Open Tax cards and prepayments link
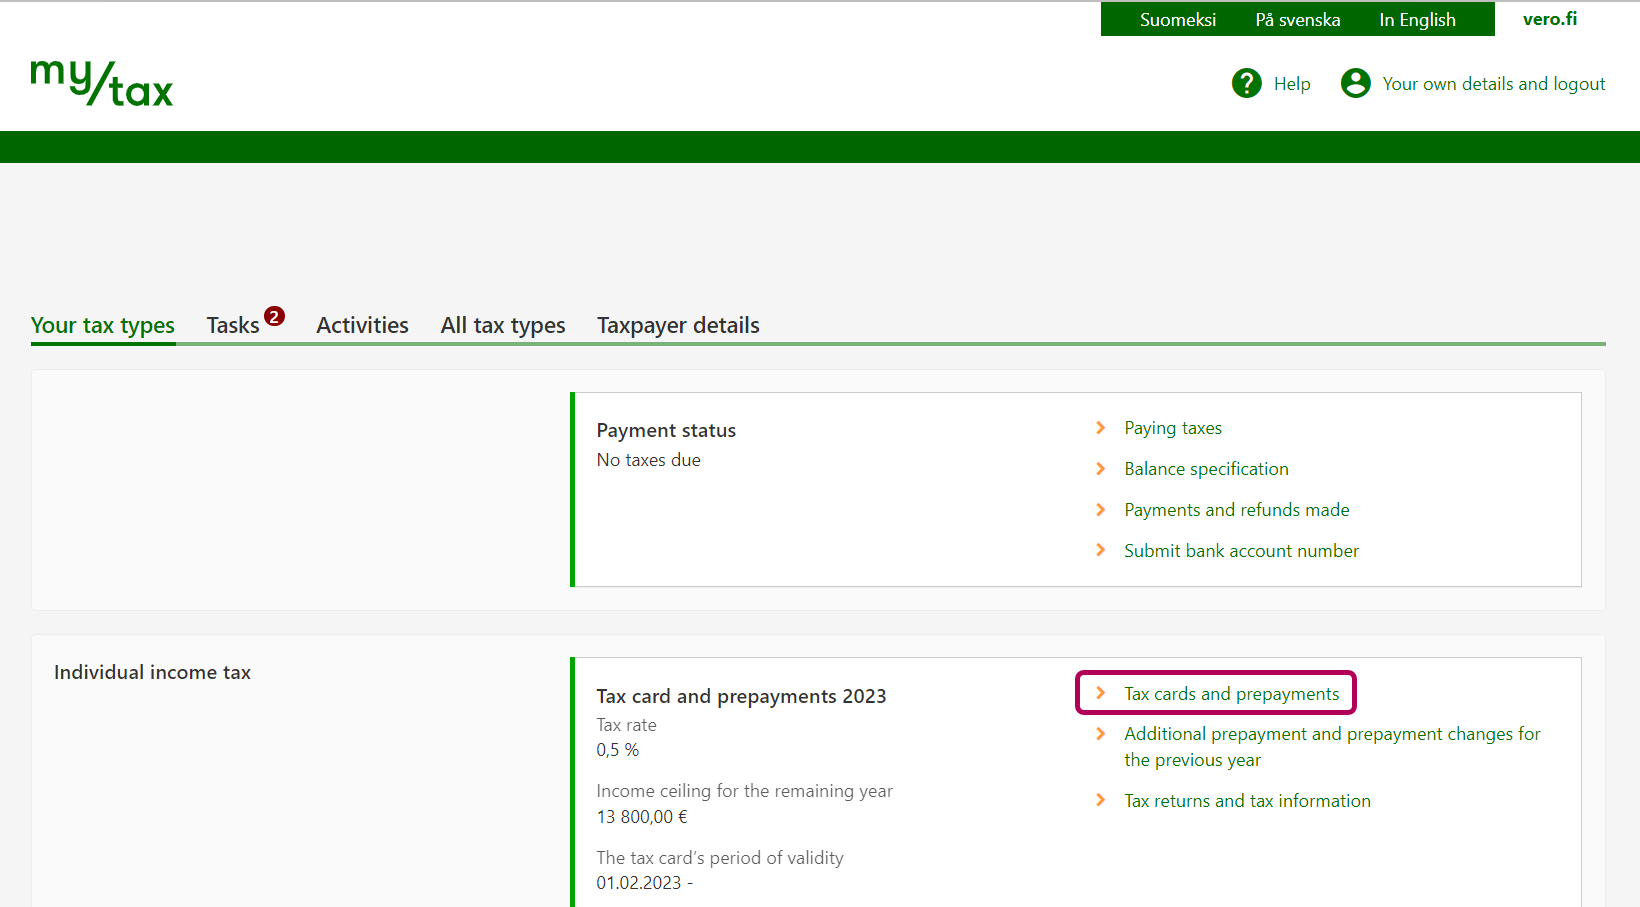Viewport: 1640px width, 907px height. click(x=1231, y=694)
